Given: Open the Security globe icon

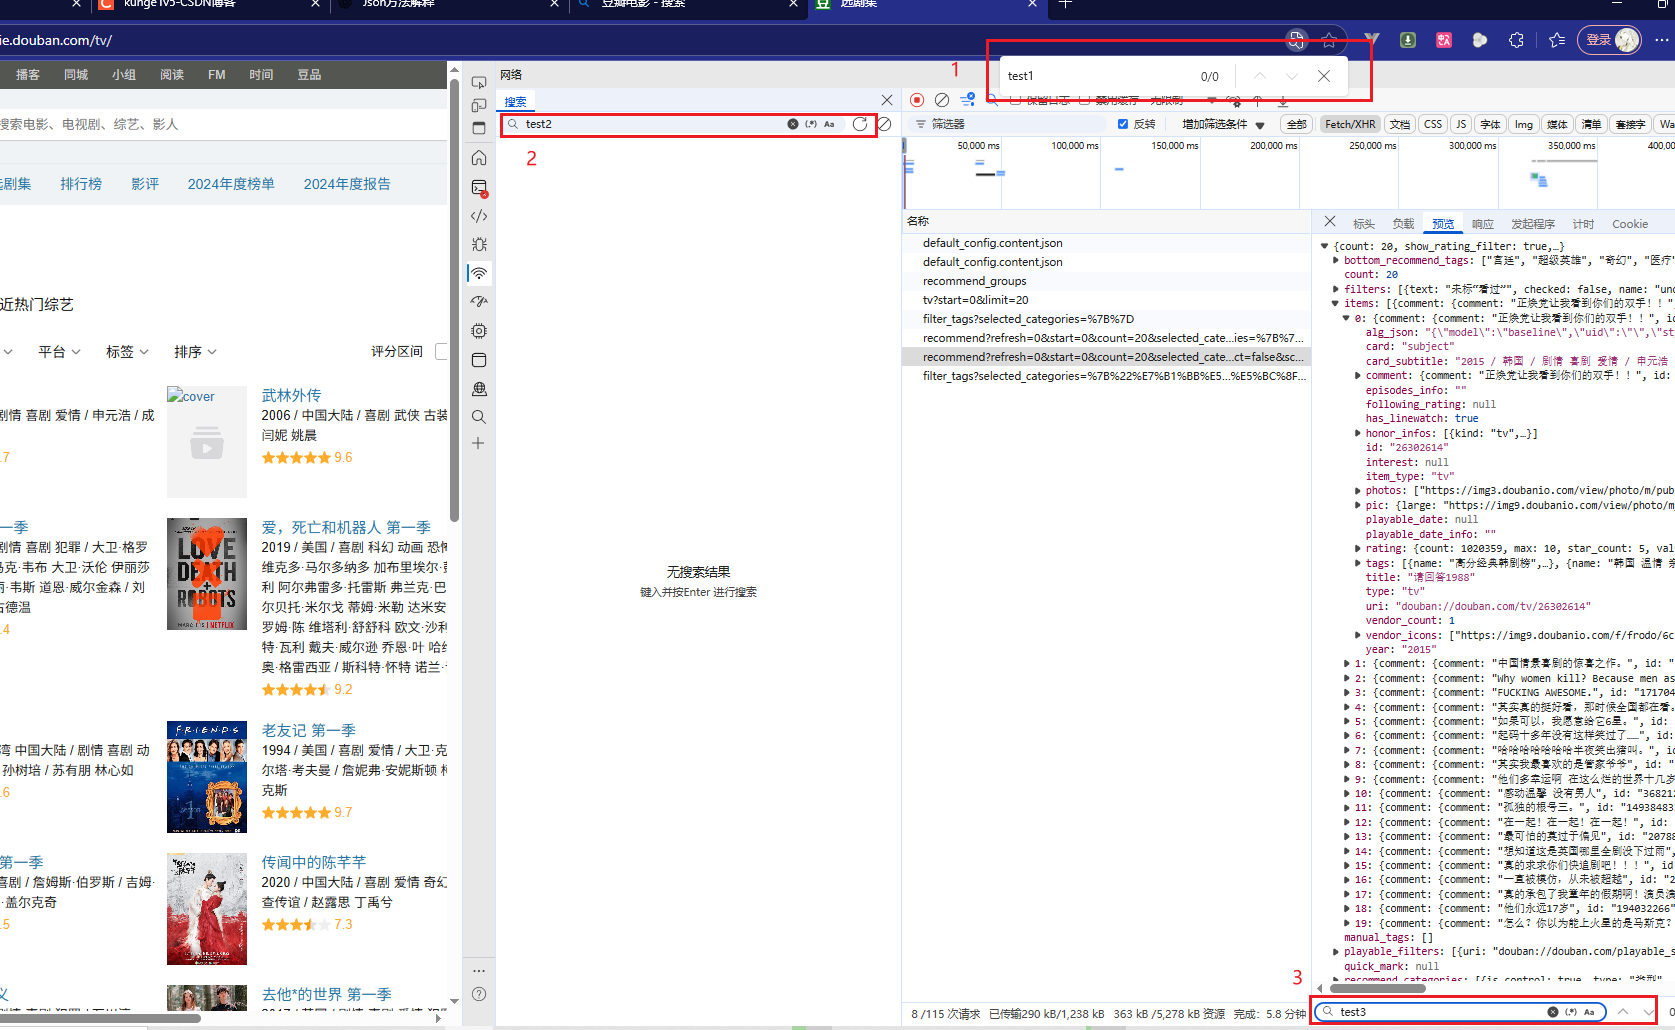Looking at the screenshot, I should pos(479,389).
